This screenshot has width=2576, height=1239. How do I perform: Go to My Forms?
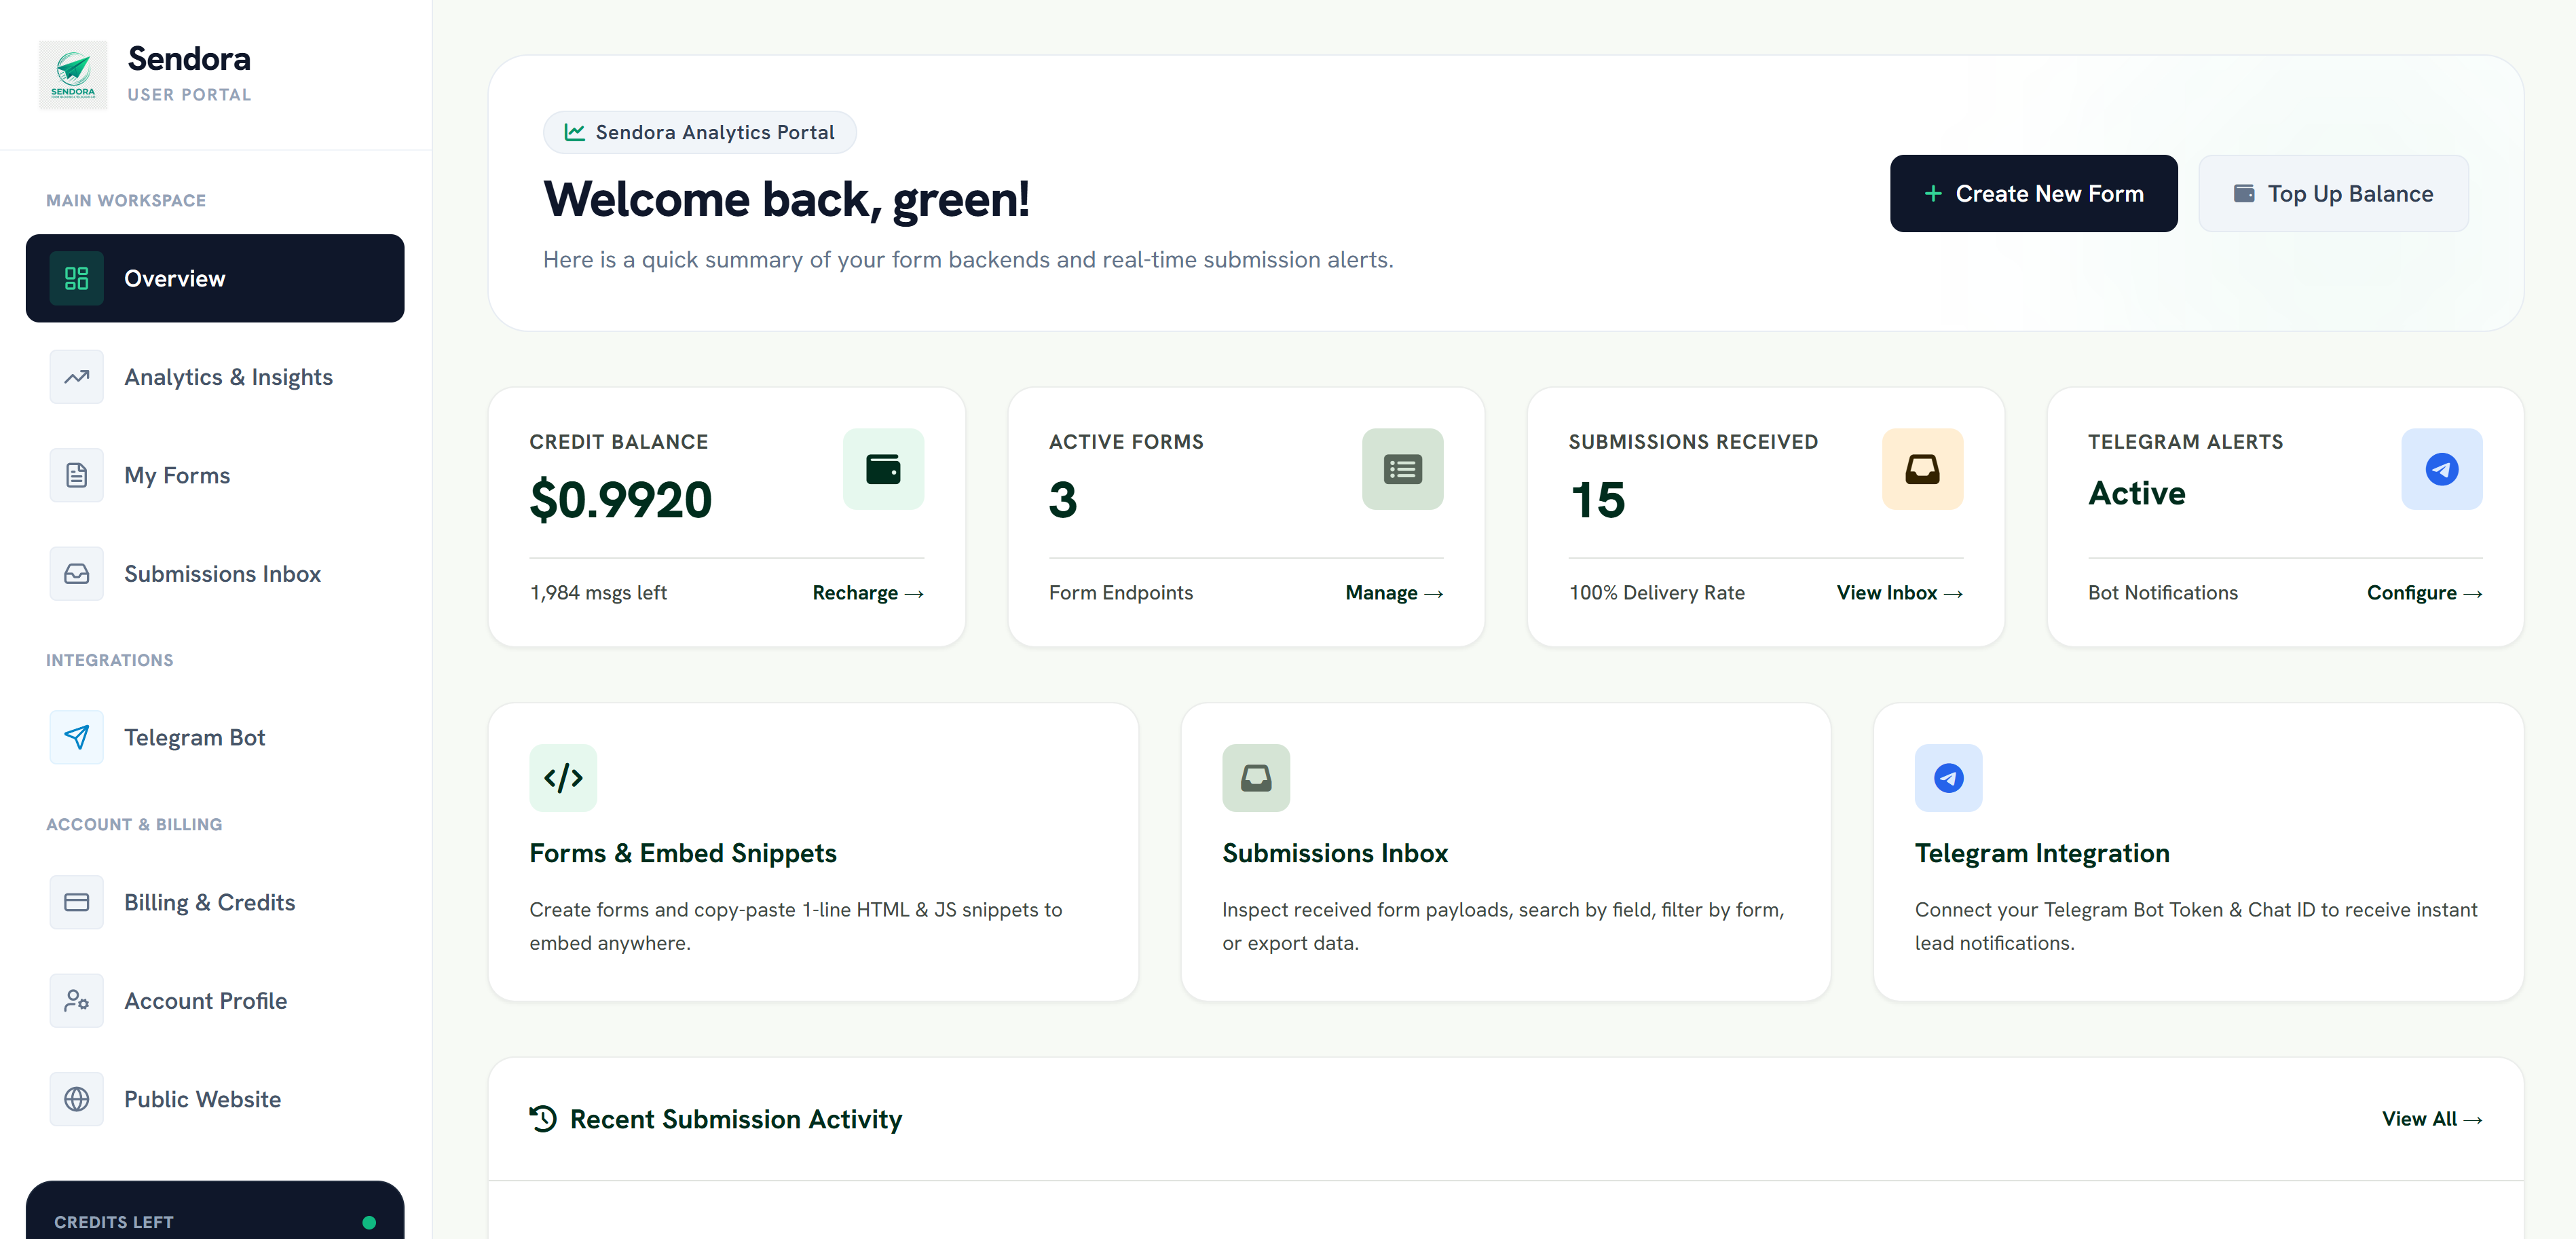215,475
